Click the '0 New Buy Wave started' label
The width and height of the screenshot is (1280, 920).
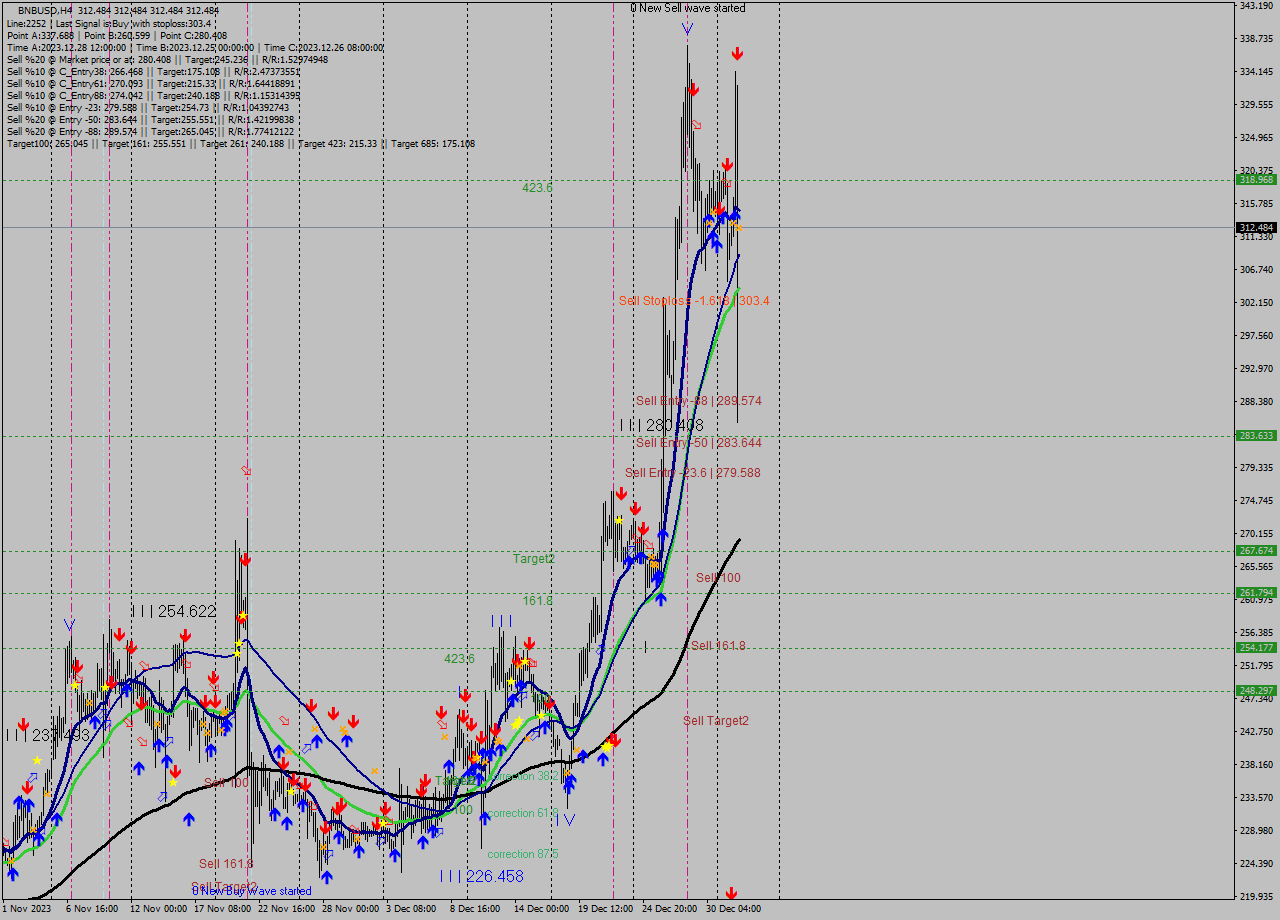(252, 891)
